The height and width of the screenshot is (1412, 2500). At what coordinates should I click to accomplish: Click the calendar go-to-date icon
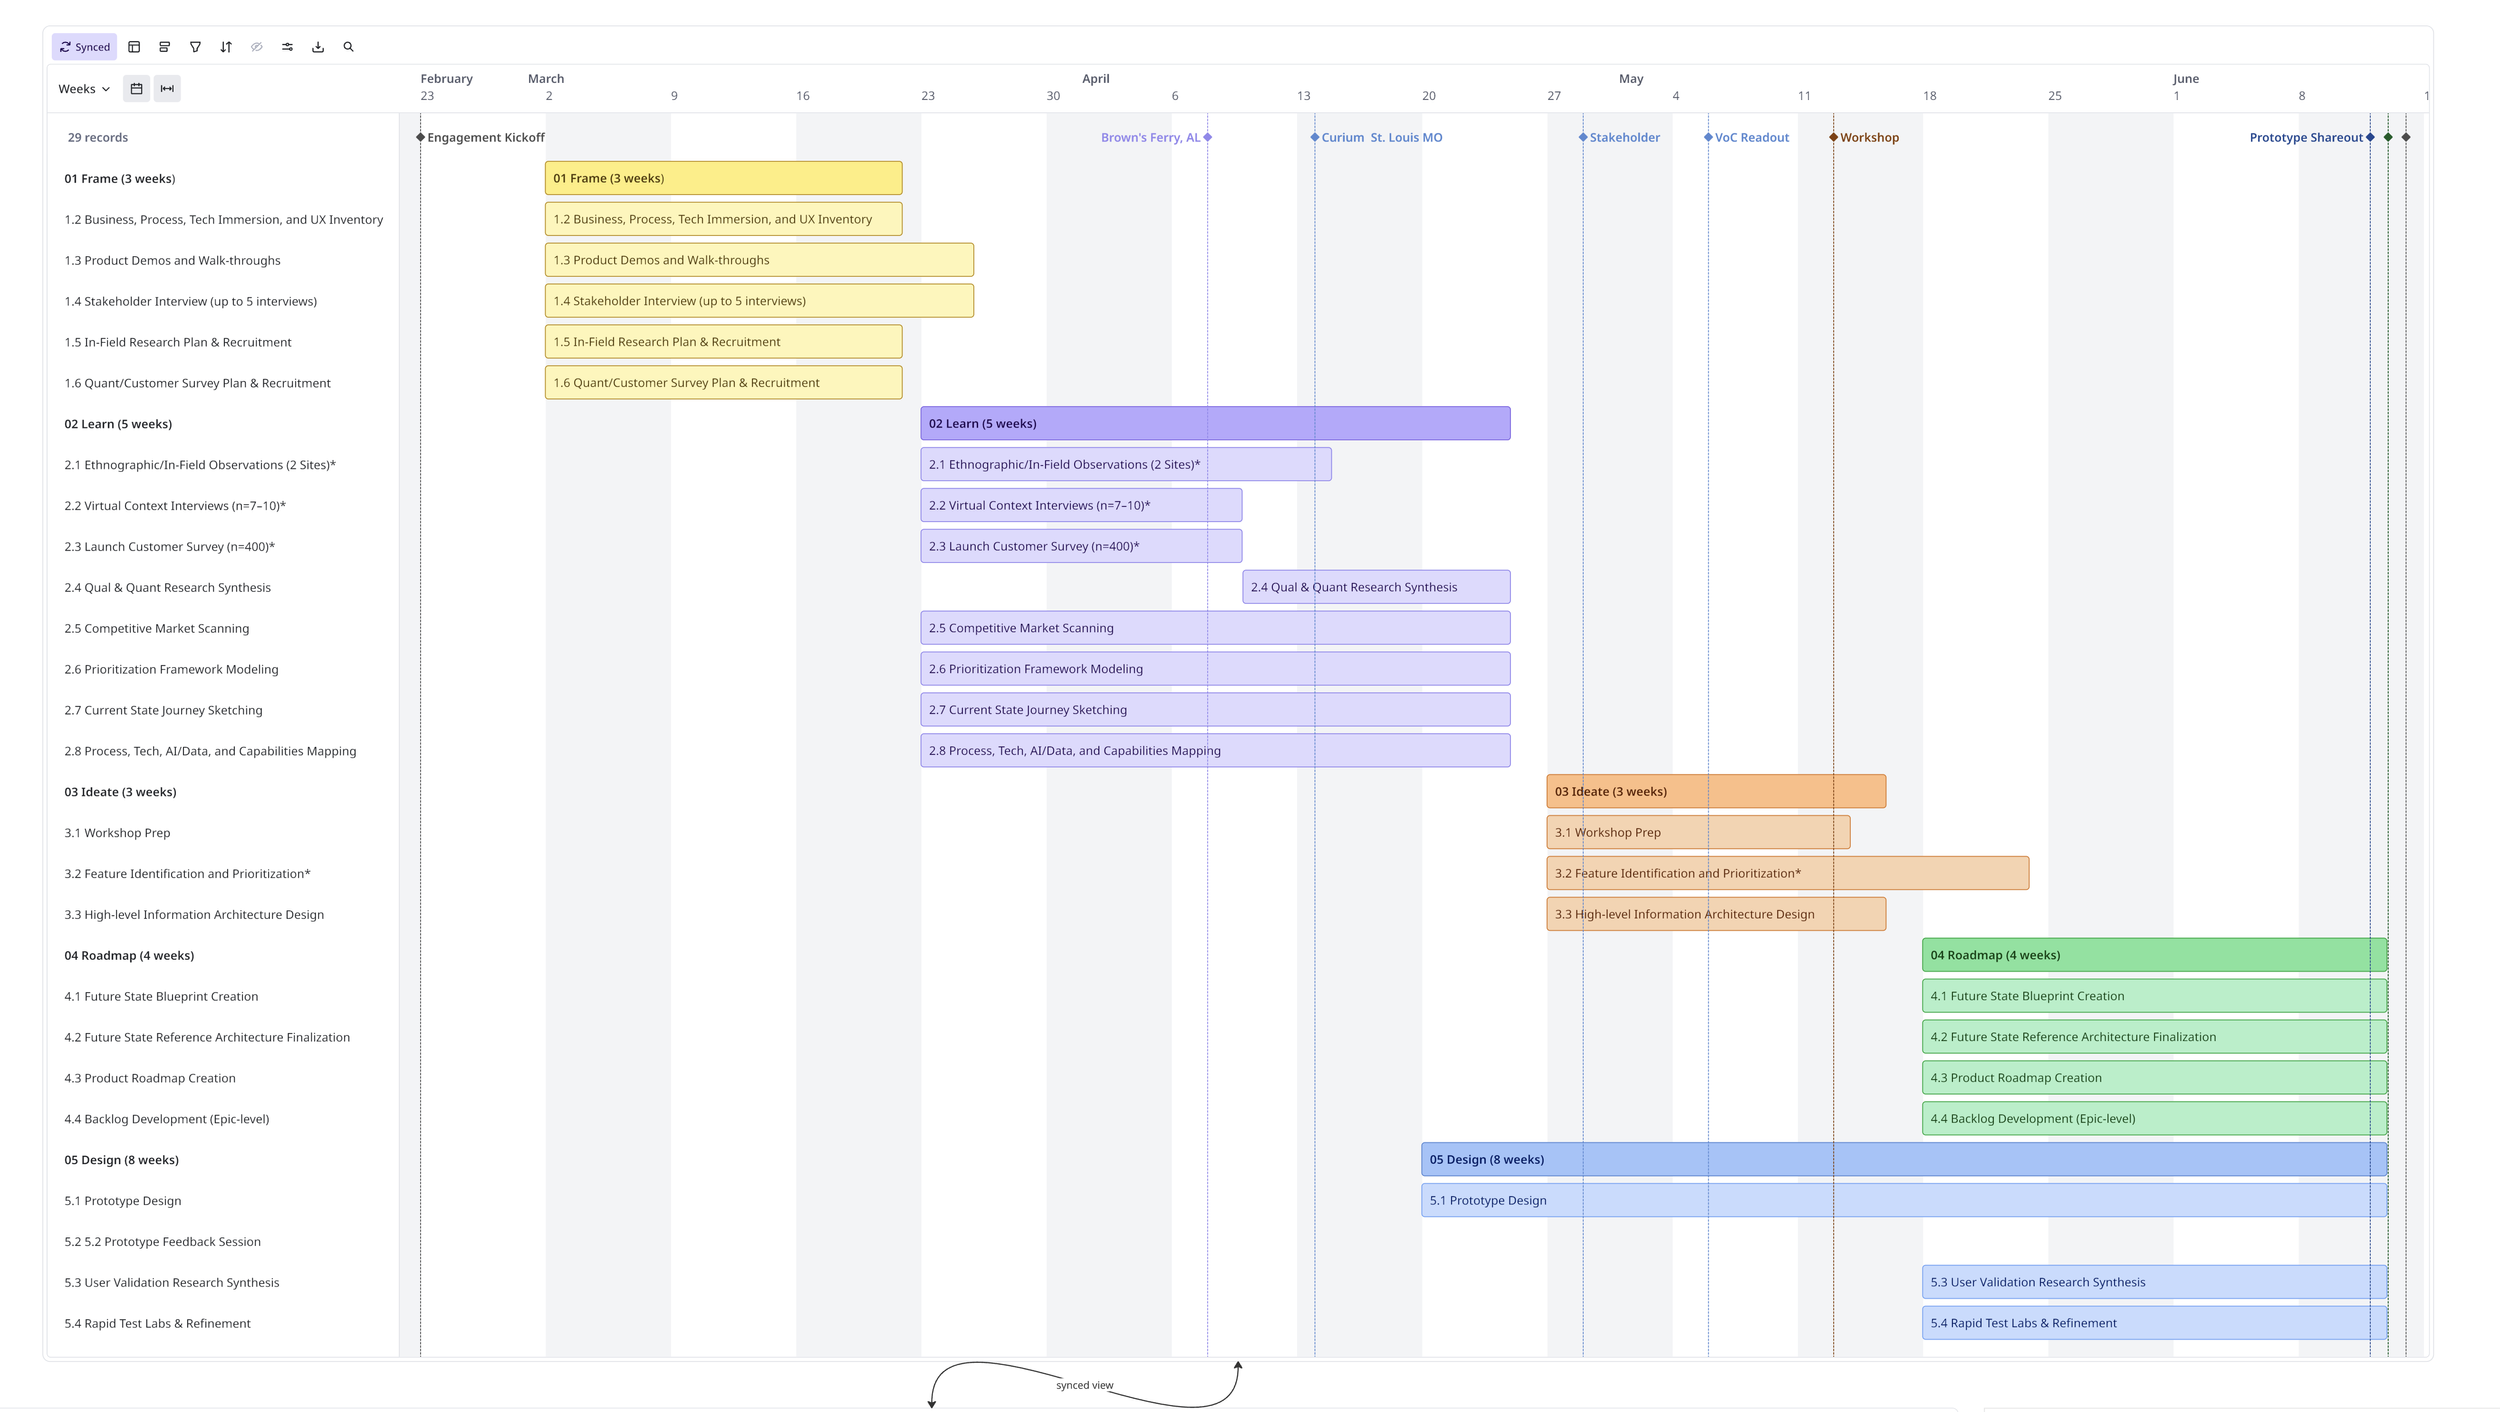pyautogui.click(x=137, y=89)
